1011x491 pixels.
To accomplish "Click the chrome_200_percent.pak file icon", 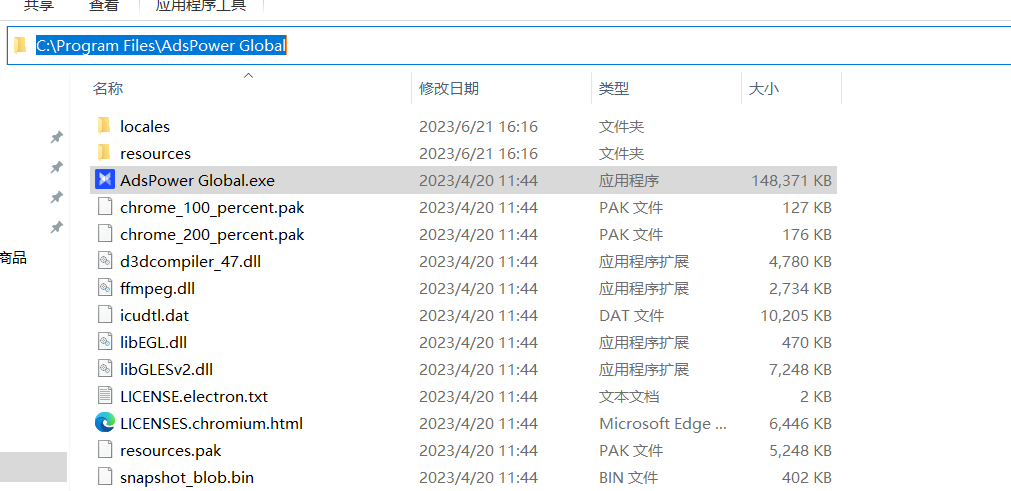I will (x=104, y=234).
